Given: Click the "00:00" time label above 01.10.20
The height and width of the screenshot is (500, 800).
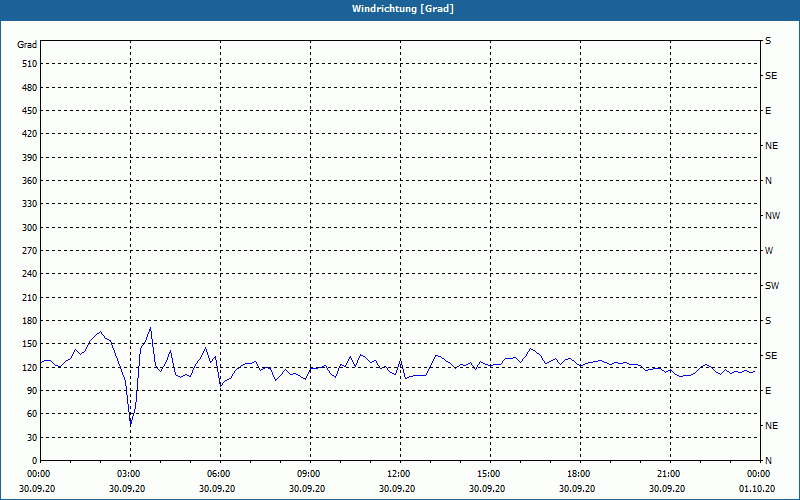Looking at the screenshot, I should coord(758,474).
